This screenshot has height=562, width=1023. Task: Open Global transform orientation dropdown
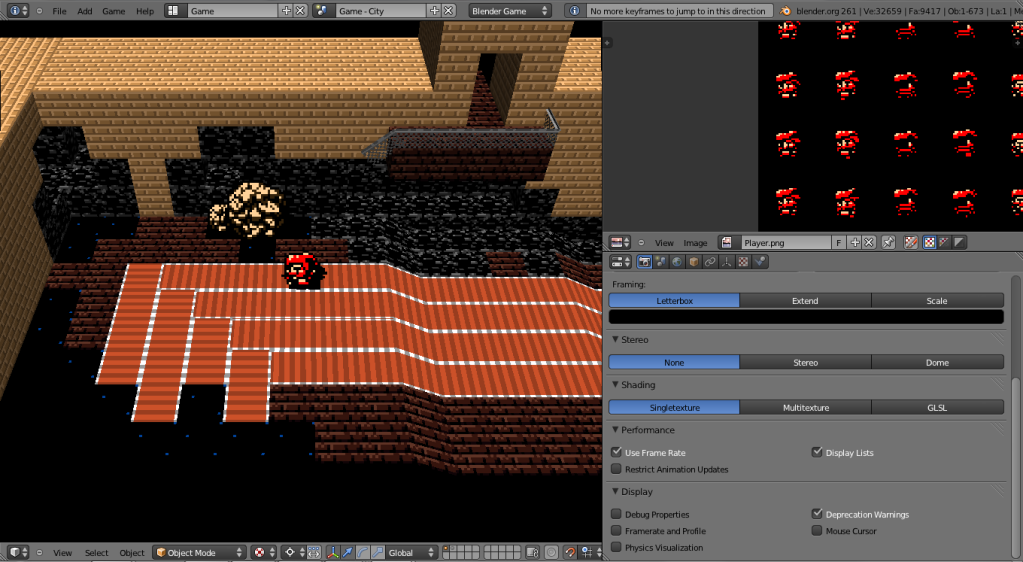coord(411,552)
